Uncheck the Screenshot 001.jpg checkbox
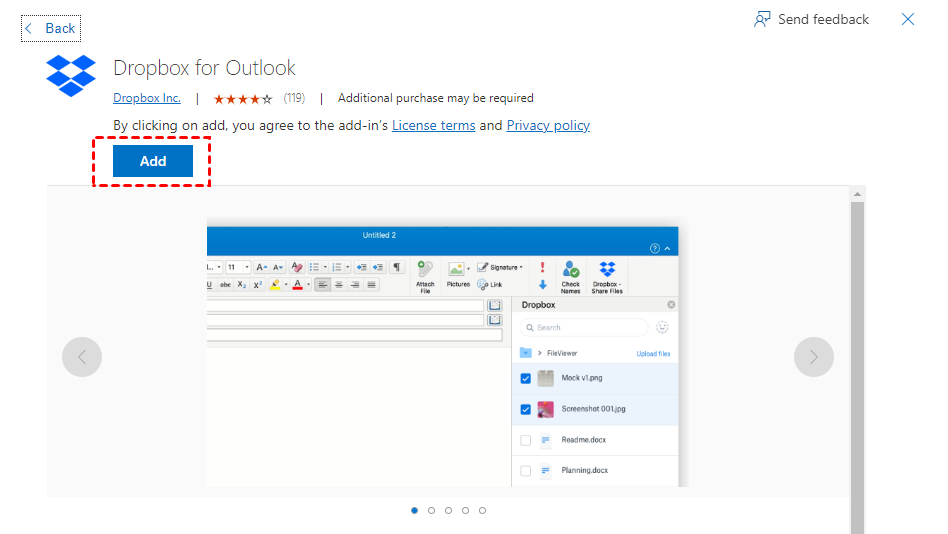Viewport: 948px width, 534px height. pos(525,409)
